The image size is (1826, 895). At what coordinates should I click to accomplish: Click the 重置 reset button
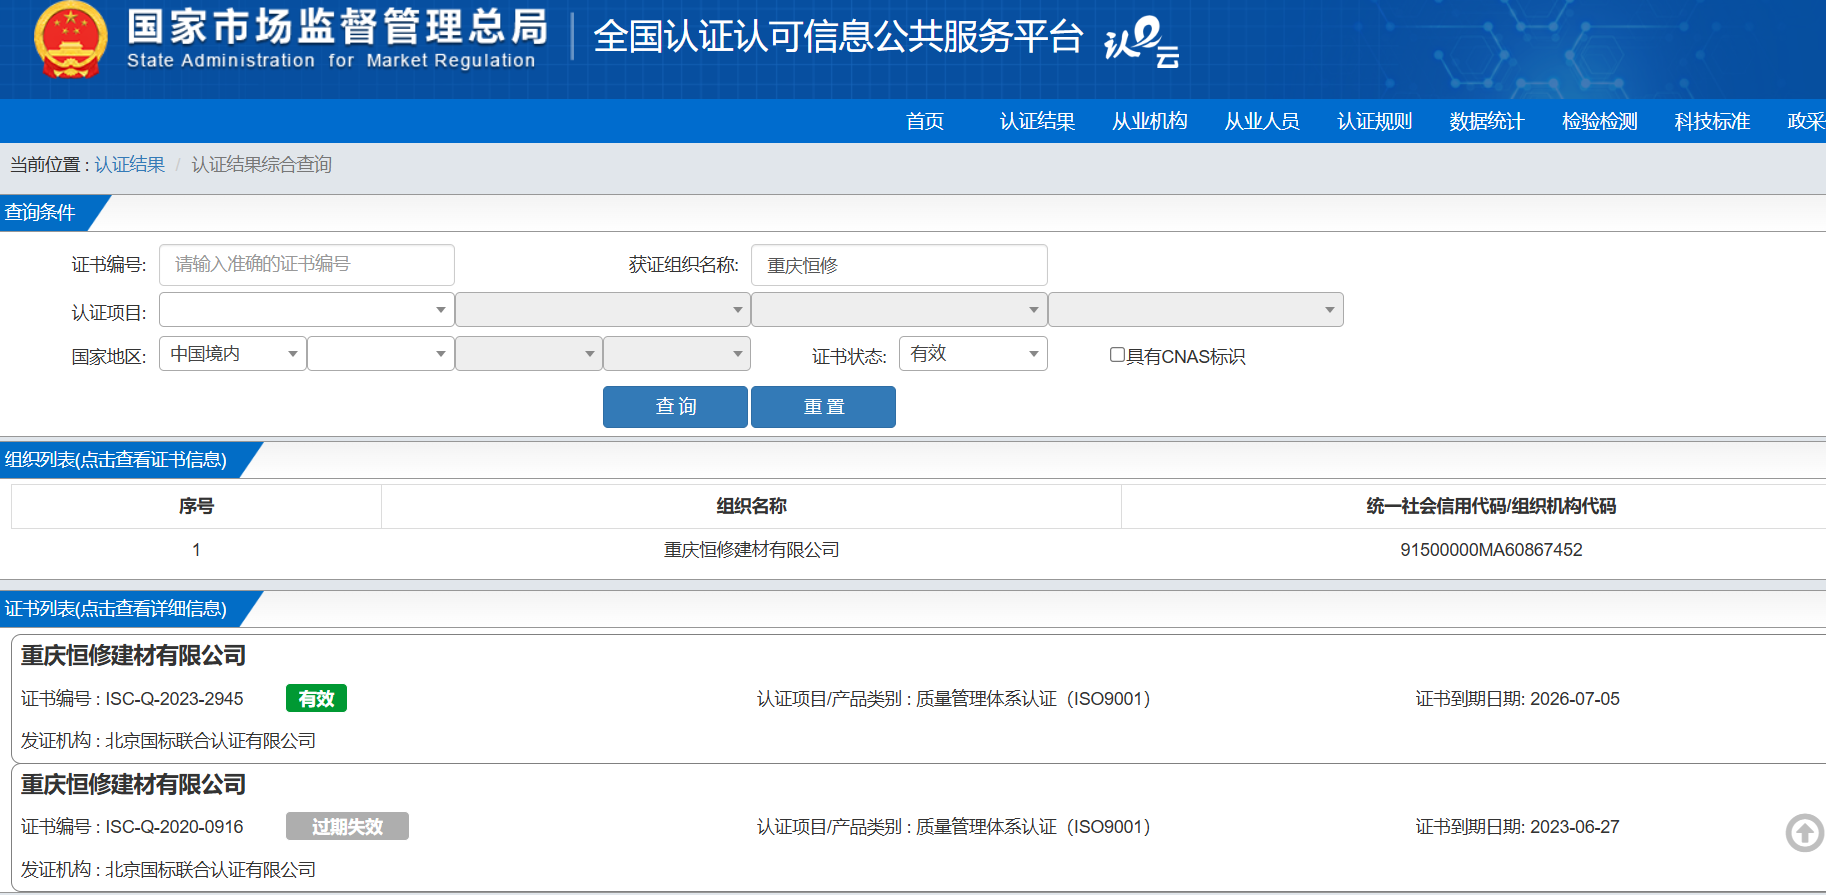point(823,407)
